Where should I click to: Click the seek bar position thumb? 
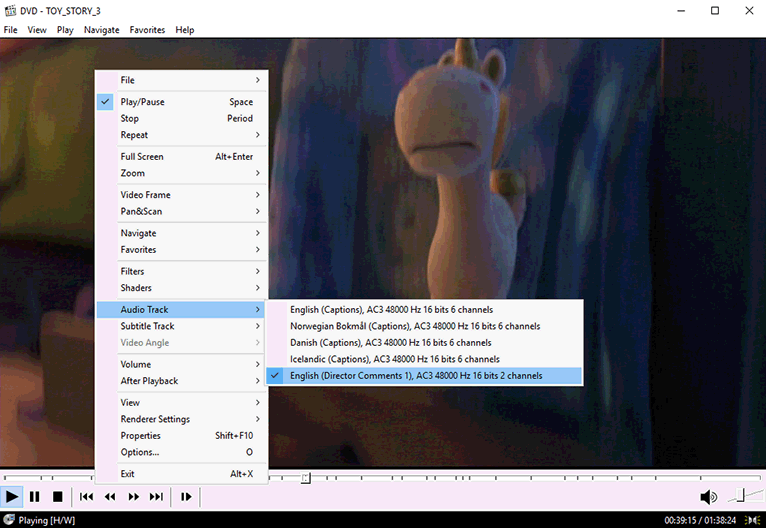click(305, 478)
